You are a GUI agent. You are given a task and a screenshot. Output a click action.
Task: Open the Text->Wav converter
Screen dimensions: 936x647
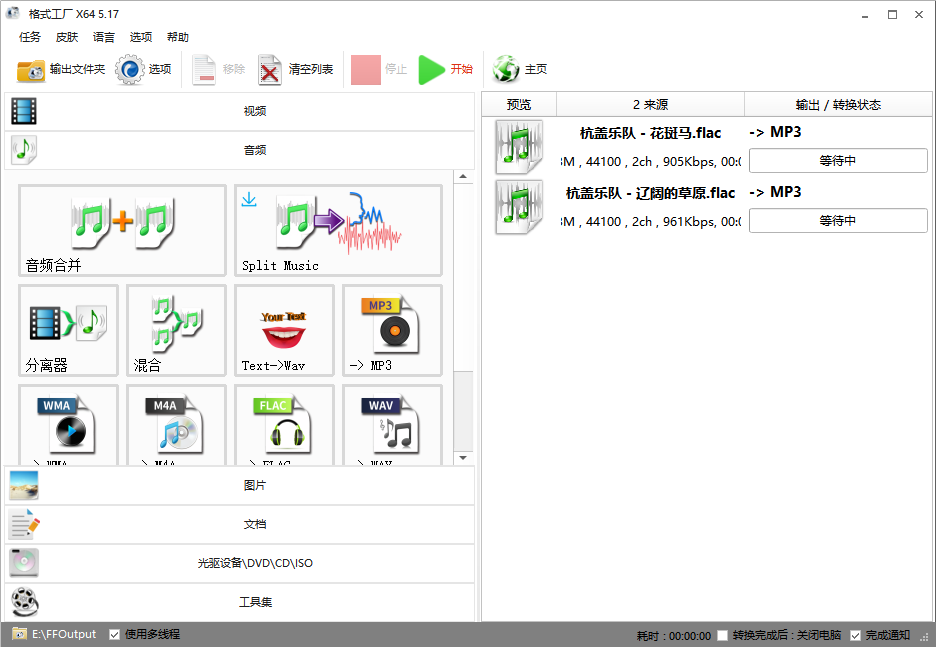(x=284, y=330)
